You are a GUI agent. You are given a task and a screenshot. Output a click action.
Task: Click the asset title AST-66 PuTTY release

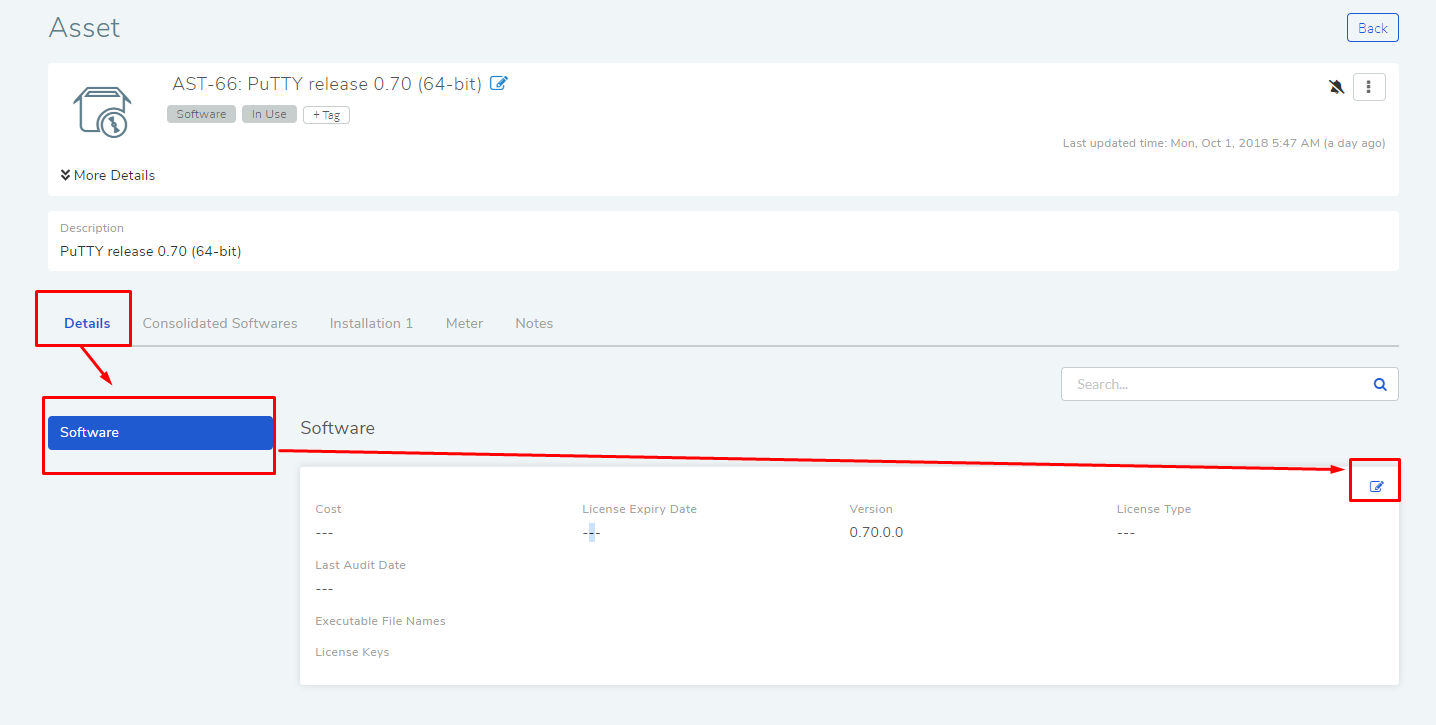point(327,84)
